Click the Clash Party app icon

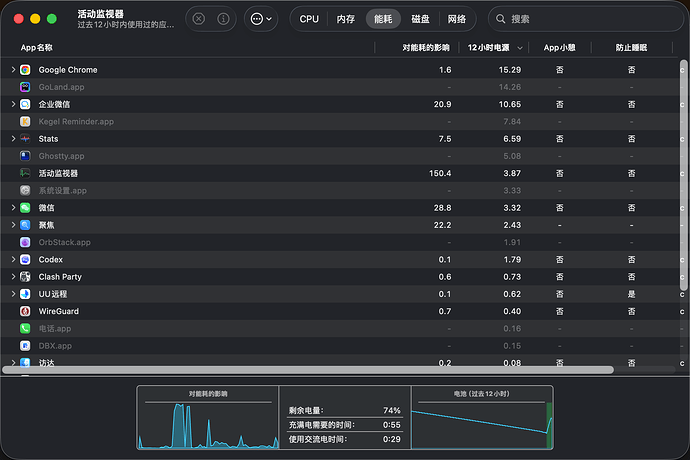click(25, 276)
